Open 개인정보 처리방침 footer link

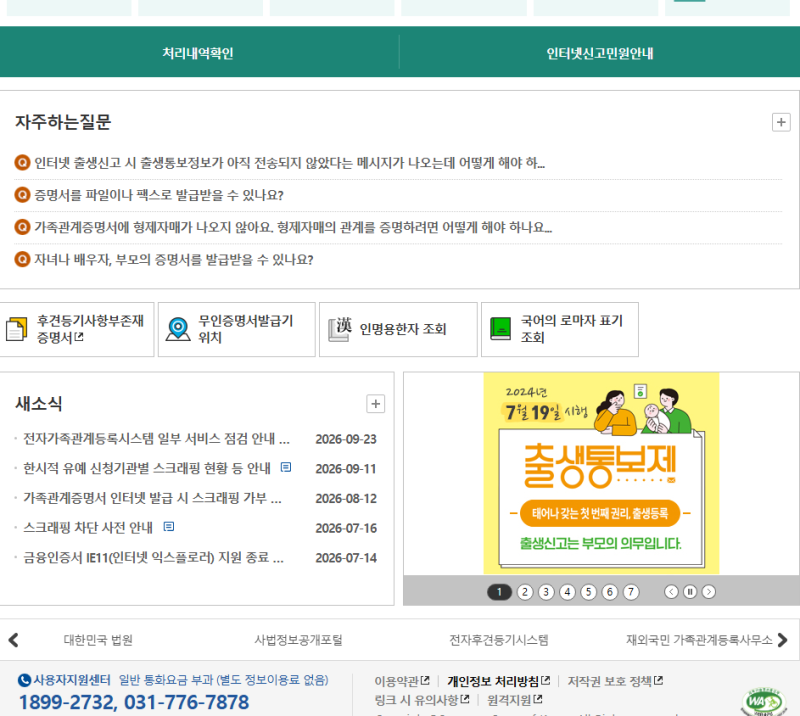click(498, 681)
